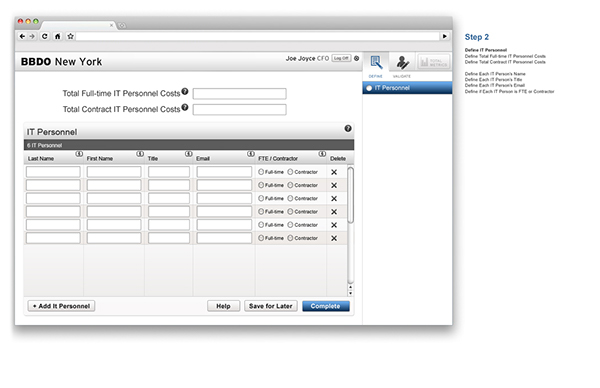Image resolution: width=600 pixels, height=388 pixels.
Task: Click the icon beside Email column header
Action: pos(251,154)
